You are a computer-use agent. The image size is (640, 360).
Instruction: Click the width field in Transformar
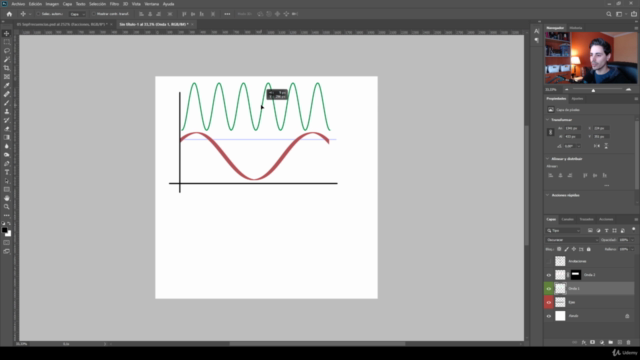(573, 128)
